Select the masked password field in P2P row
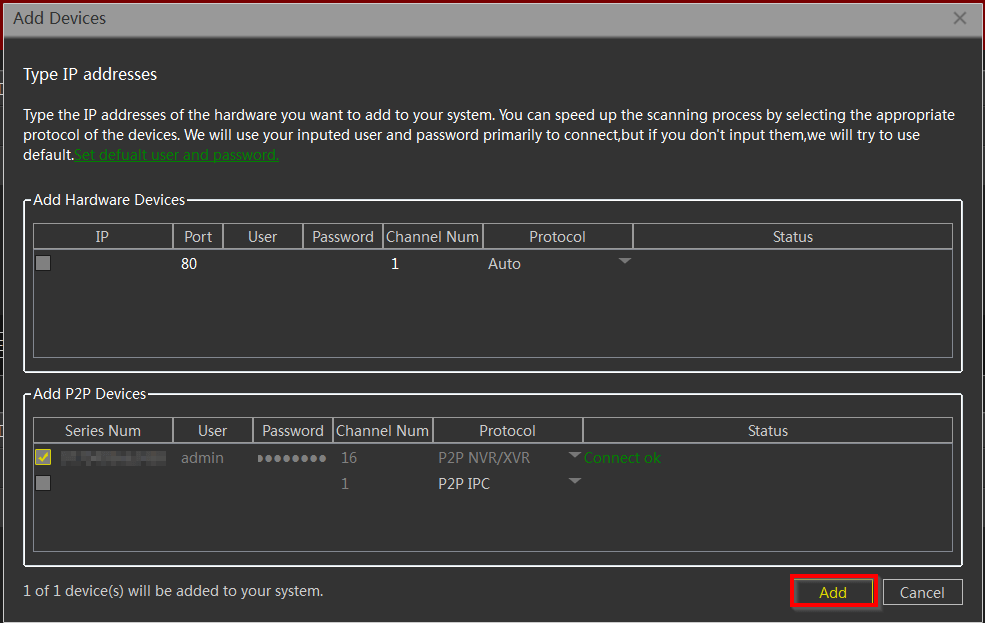This screenshot has width=985, height=623. point(292,458)
